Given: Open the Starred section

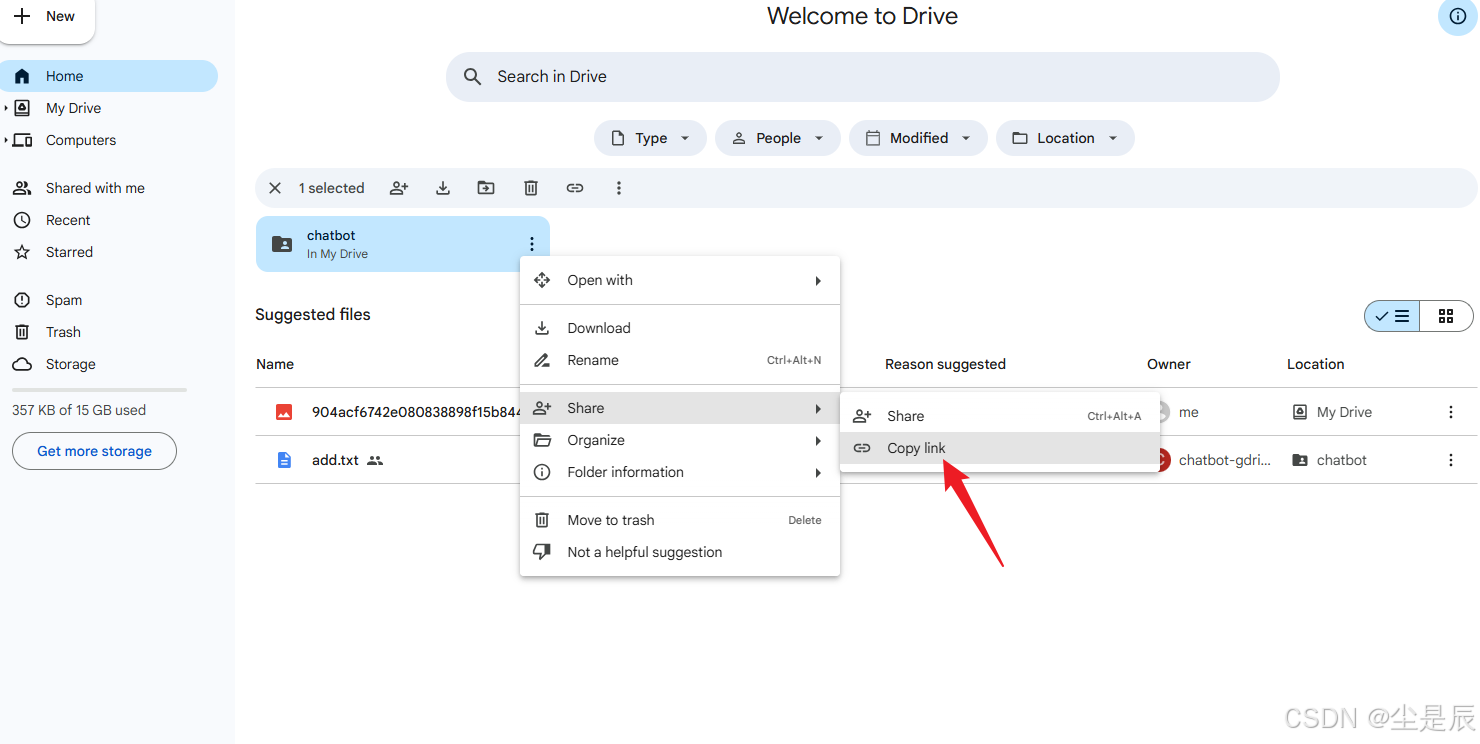Looking at the screenshot, I should click(x=69, y=252).
